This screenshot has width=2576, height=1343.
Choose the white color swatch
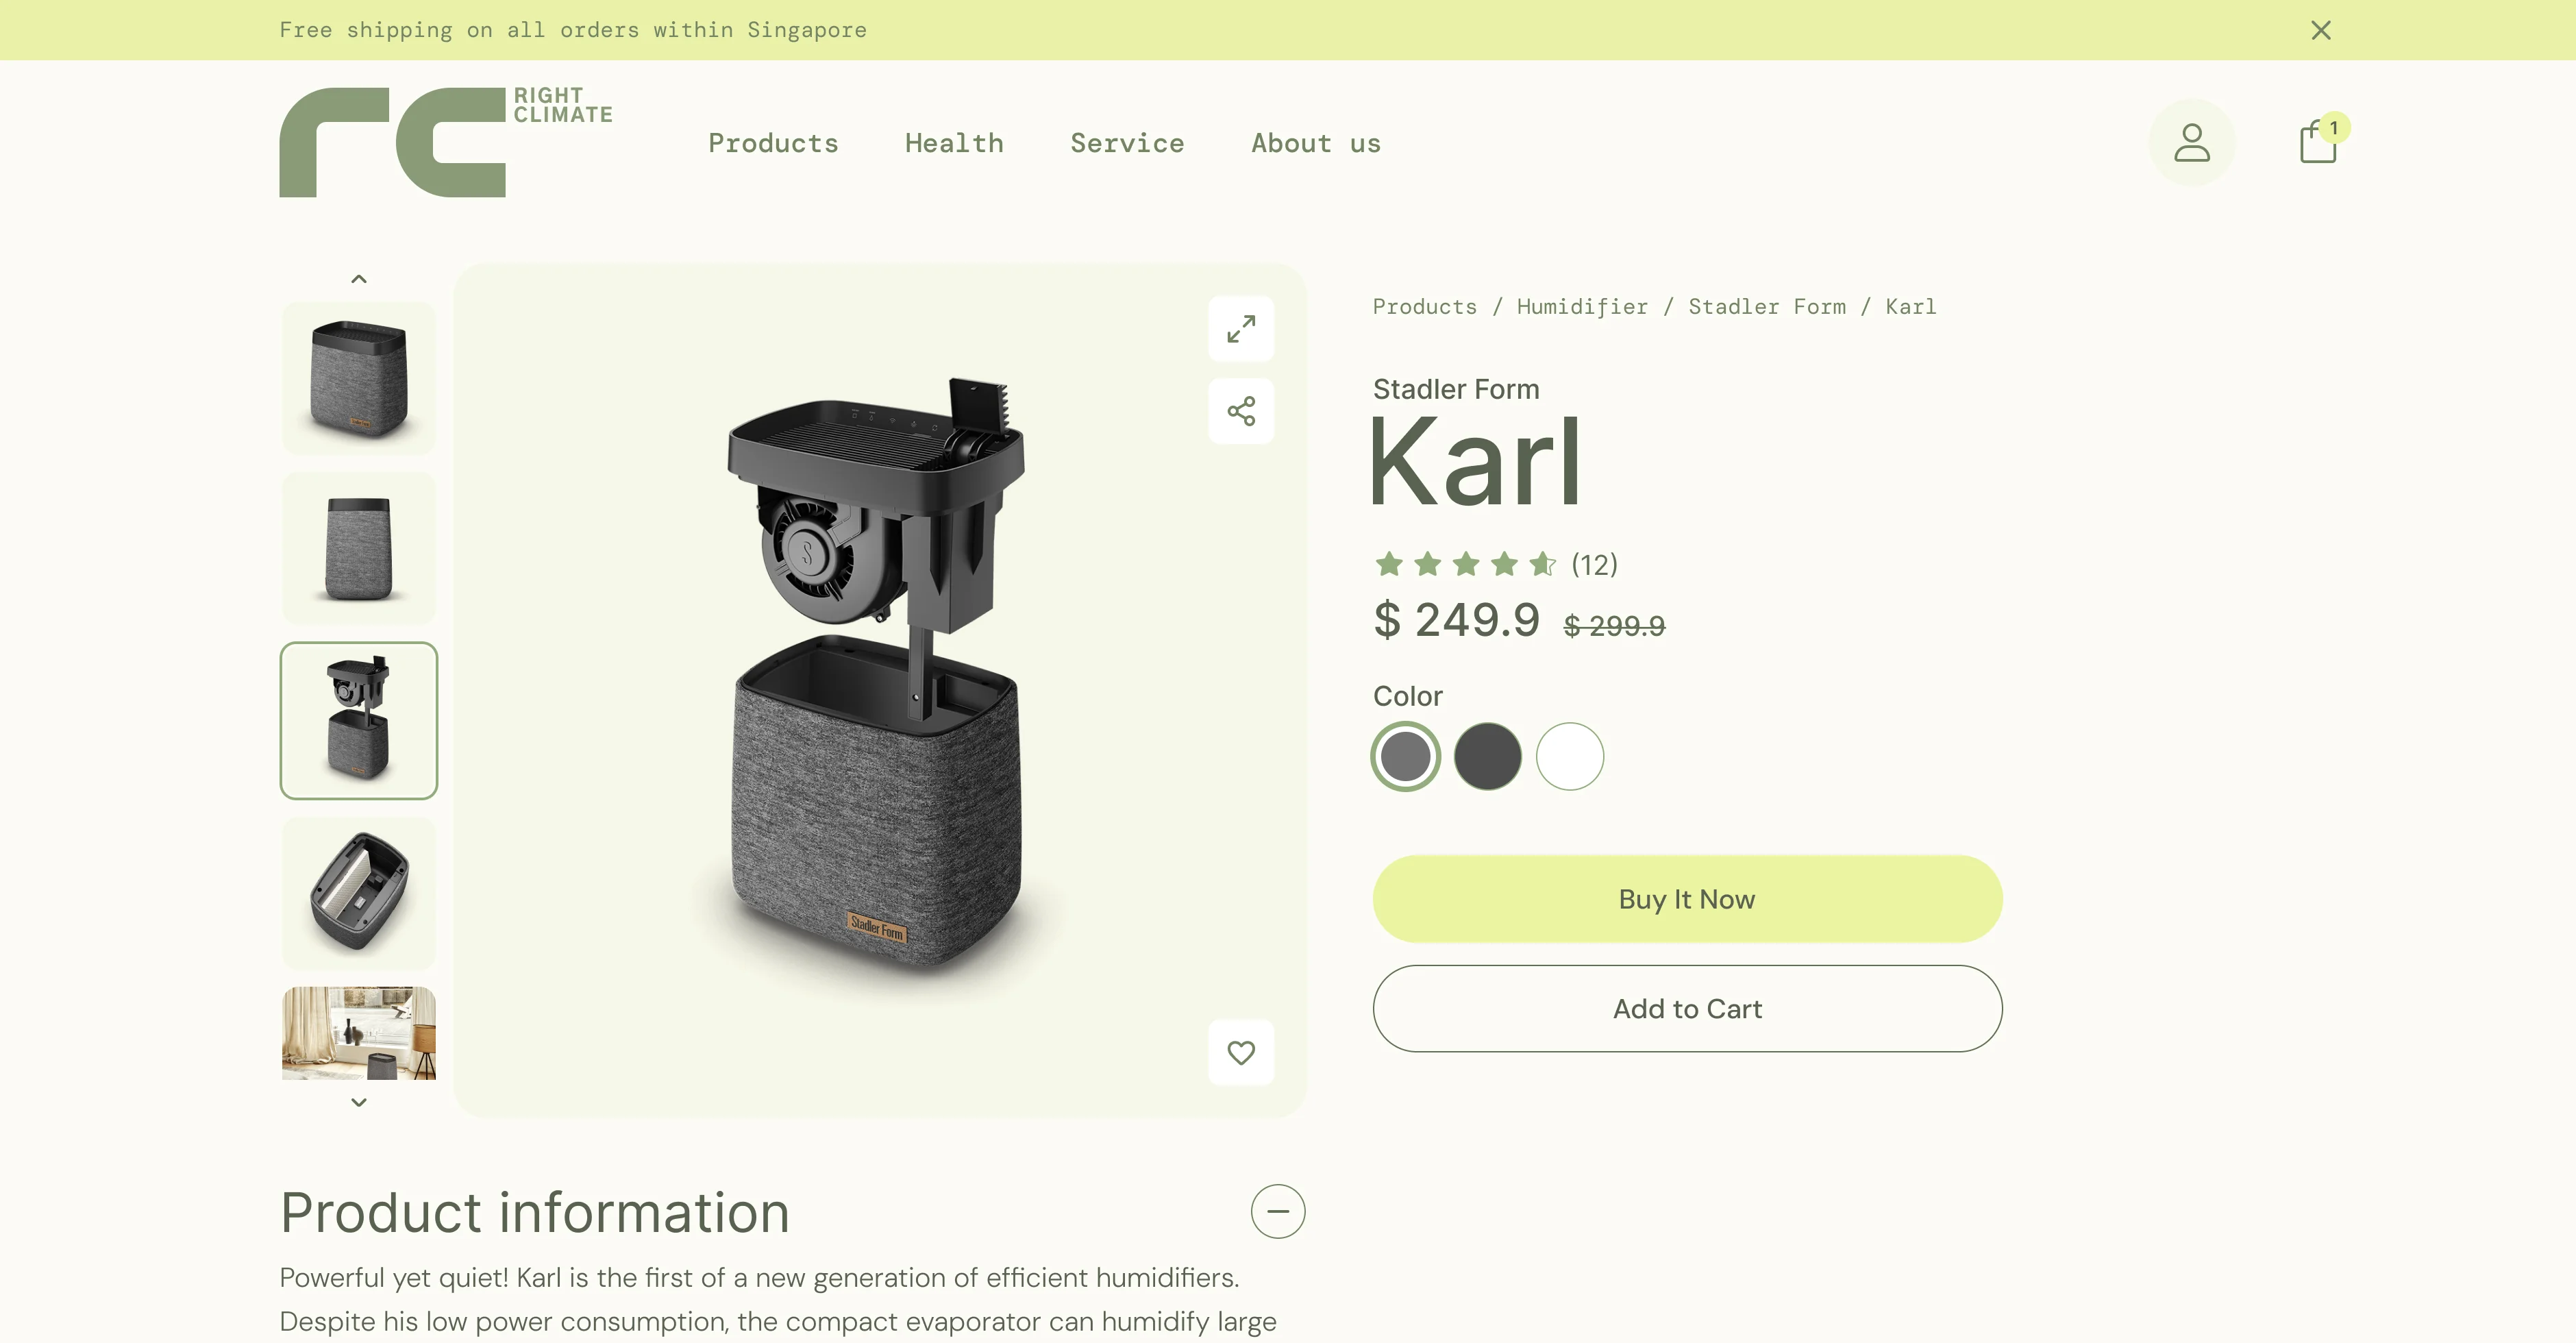click(x=1569, y=756)
